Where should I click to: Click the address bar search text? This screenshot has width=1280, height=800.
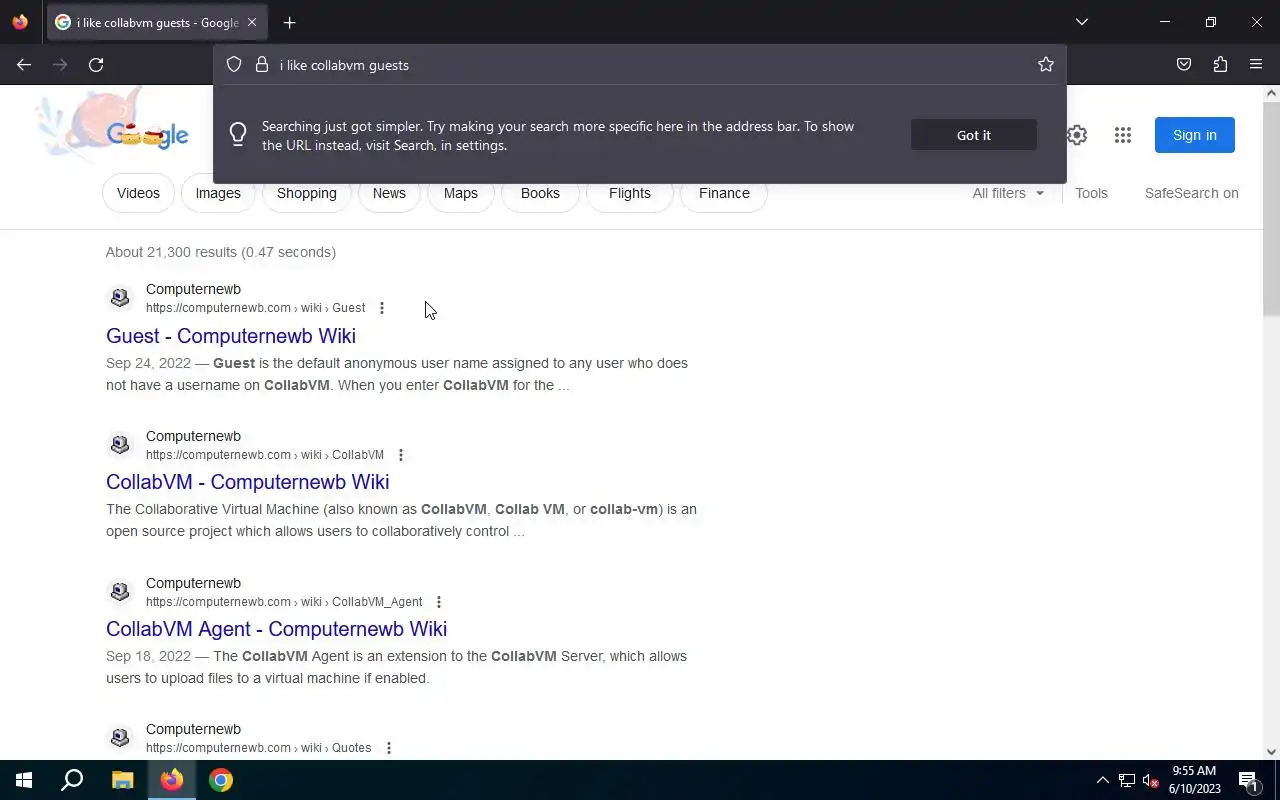[344, 65]
